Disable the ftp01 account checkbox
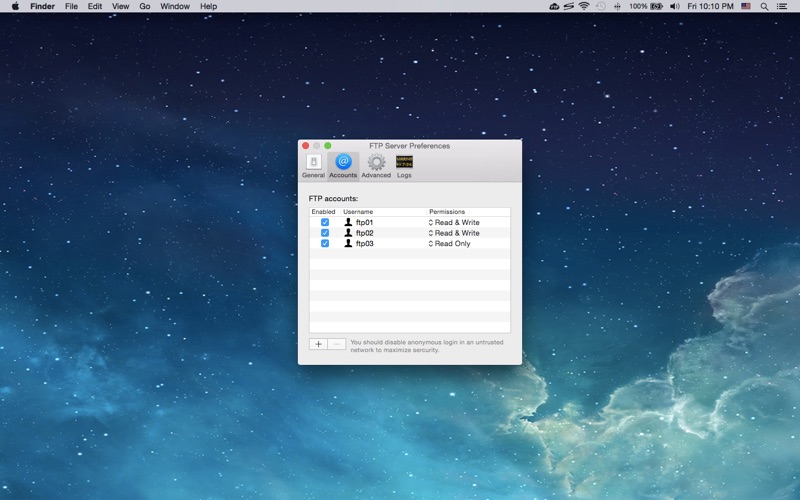 (x=325, y=222)
